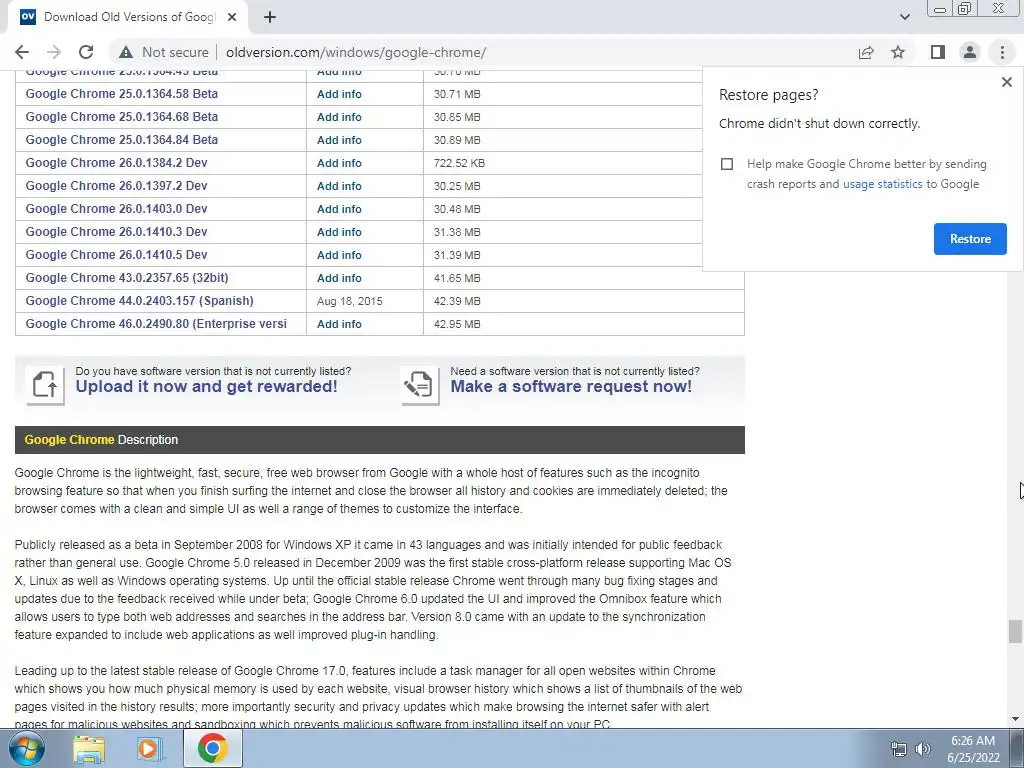Click Make a software request now
1024x768 pixels.
pos(571,387)
